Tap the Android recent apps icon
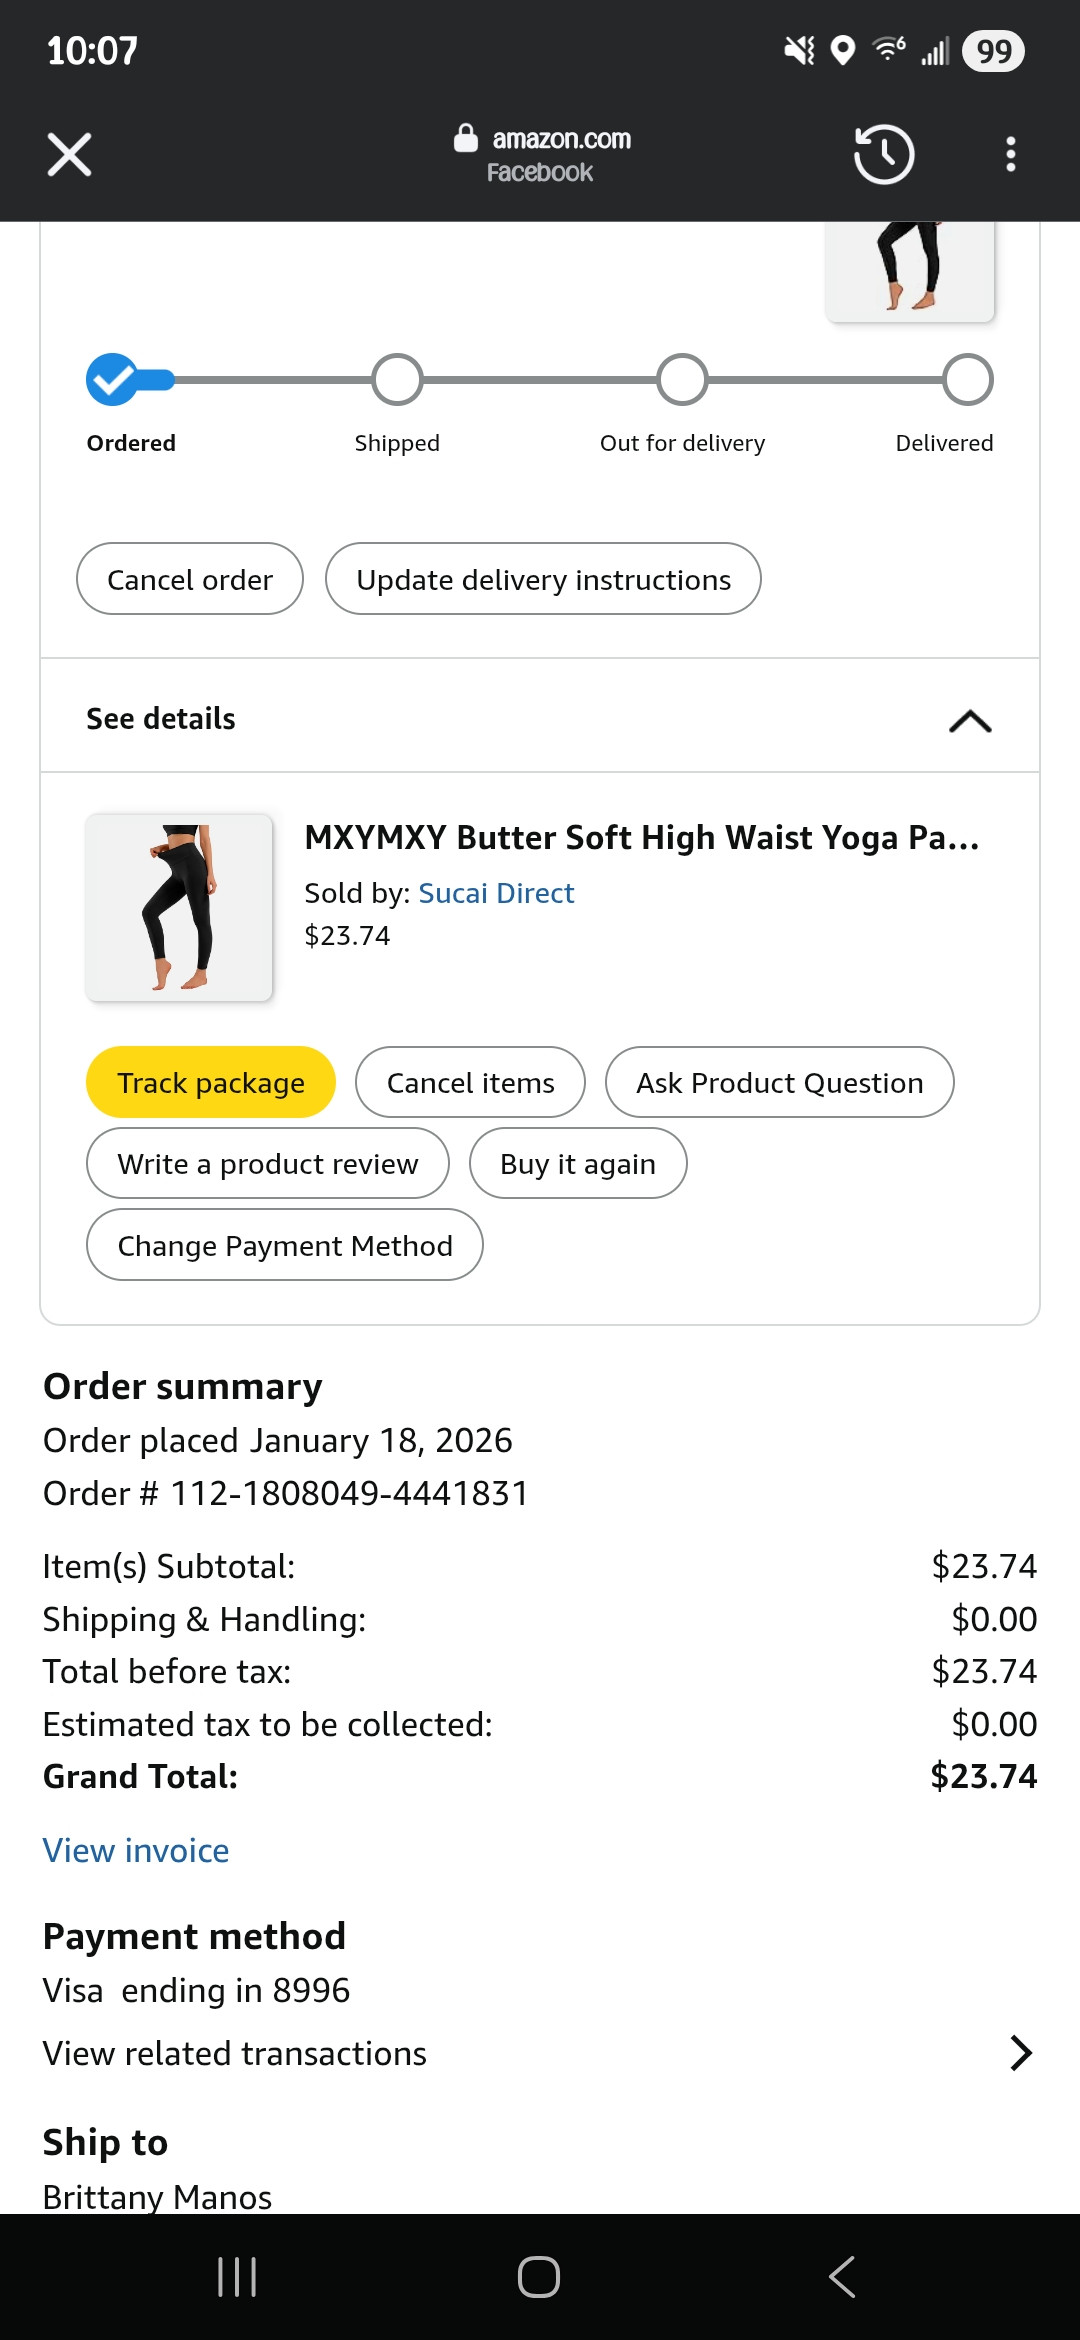 237,2277
